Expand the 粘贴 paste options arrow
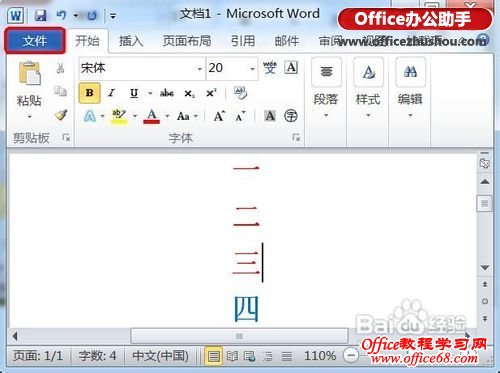The width and height of the screenshot is (500, 373). 29,117
